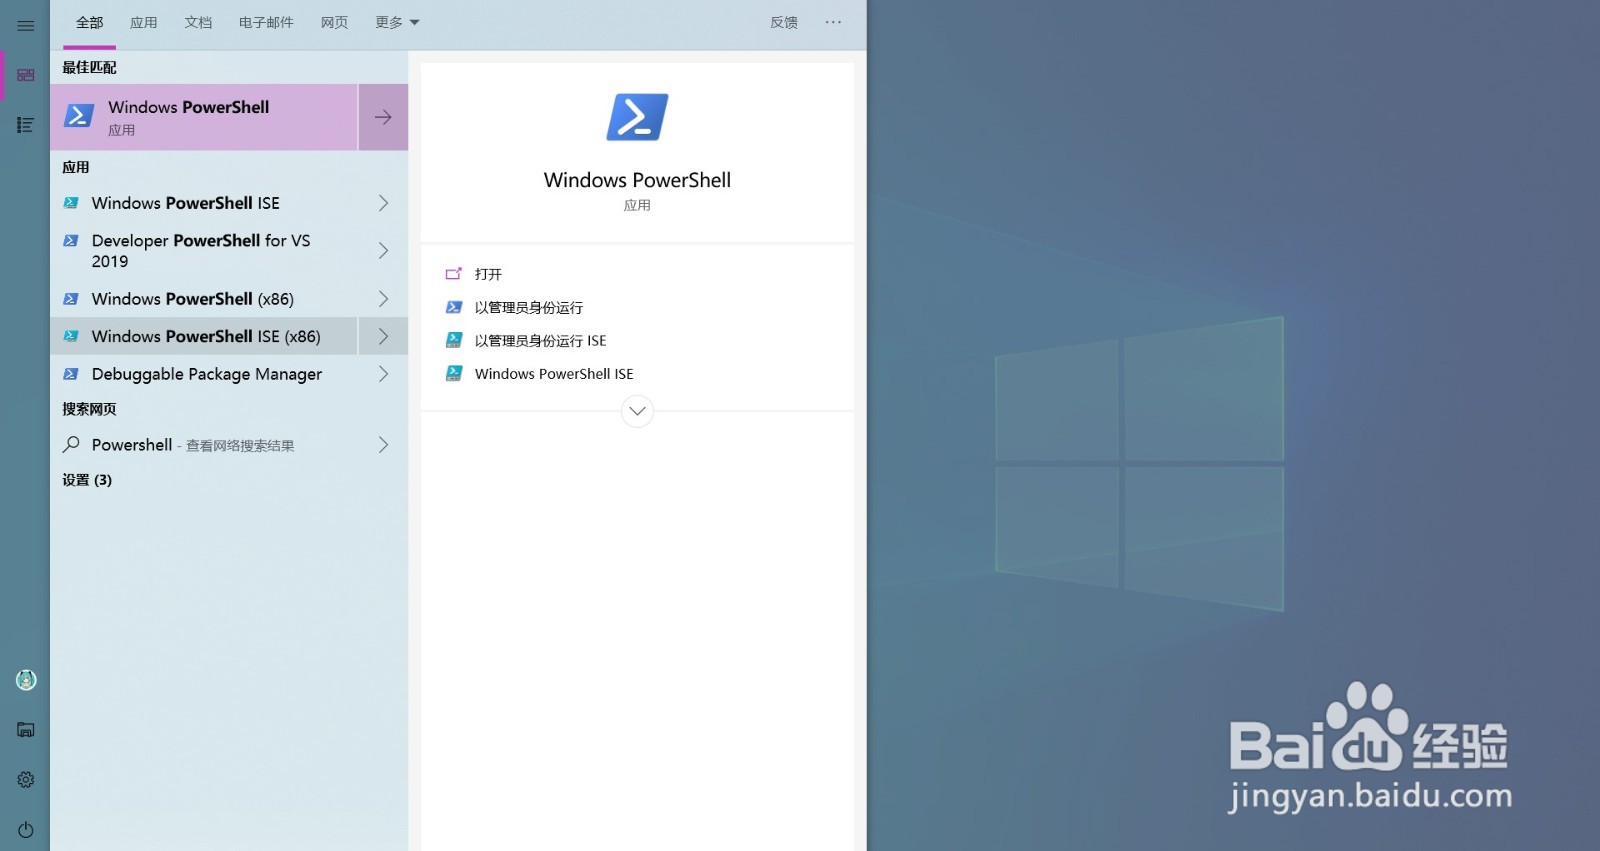The width and height of the screenshot is (1600, 851).
Task: Open the 更多 dropdown filter
Action: pyautogui.click(x=397, y=22)
